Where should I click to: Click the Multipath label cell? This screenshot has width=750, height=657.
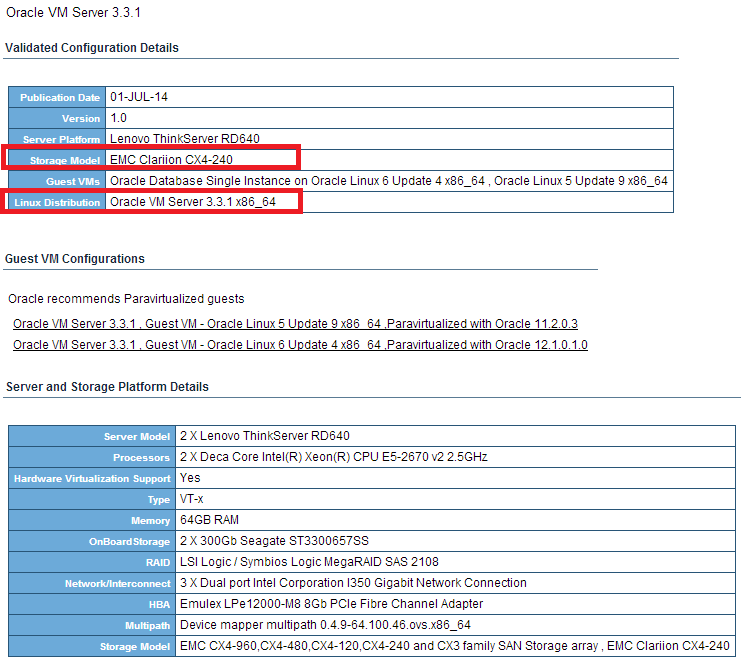coord(92,625)
